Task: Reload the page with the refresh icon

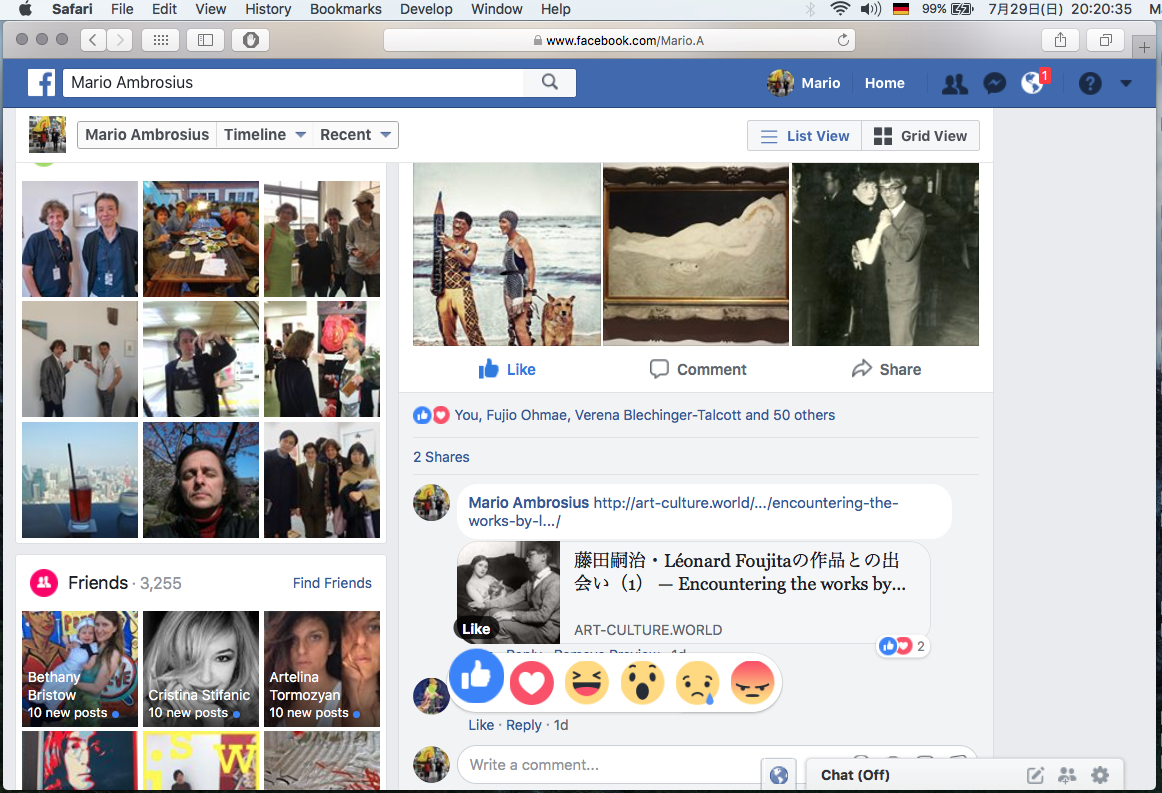Action: point(843,40)
